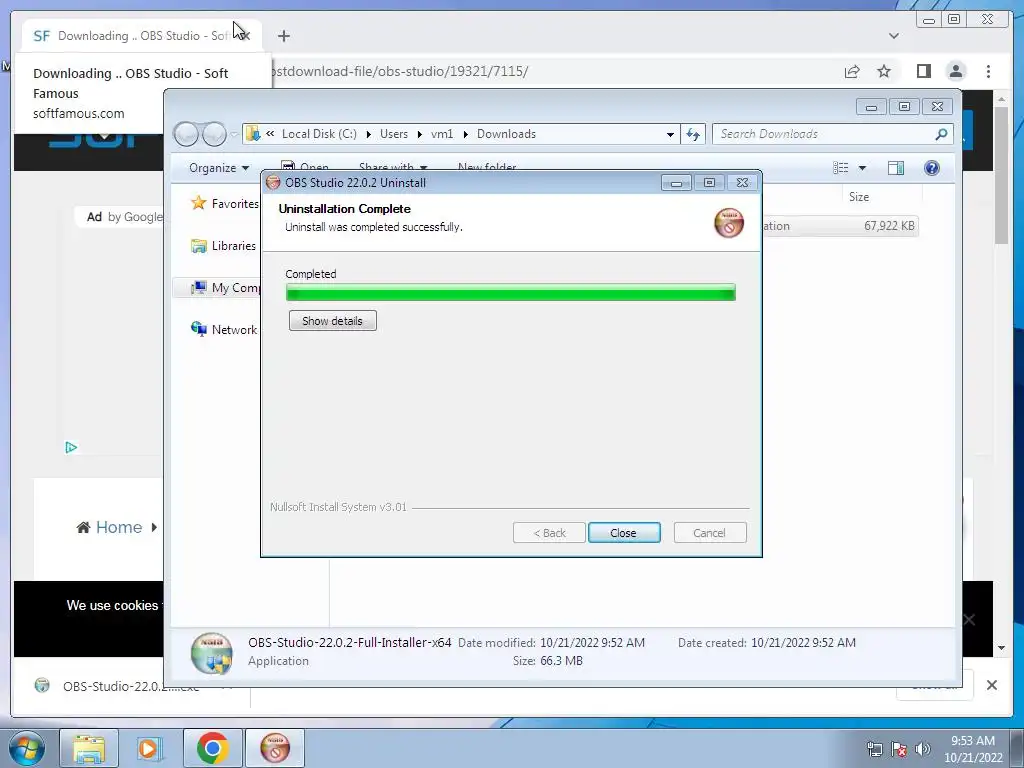Toggle the Explorer preview pane

coord(896,168)
